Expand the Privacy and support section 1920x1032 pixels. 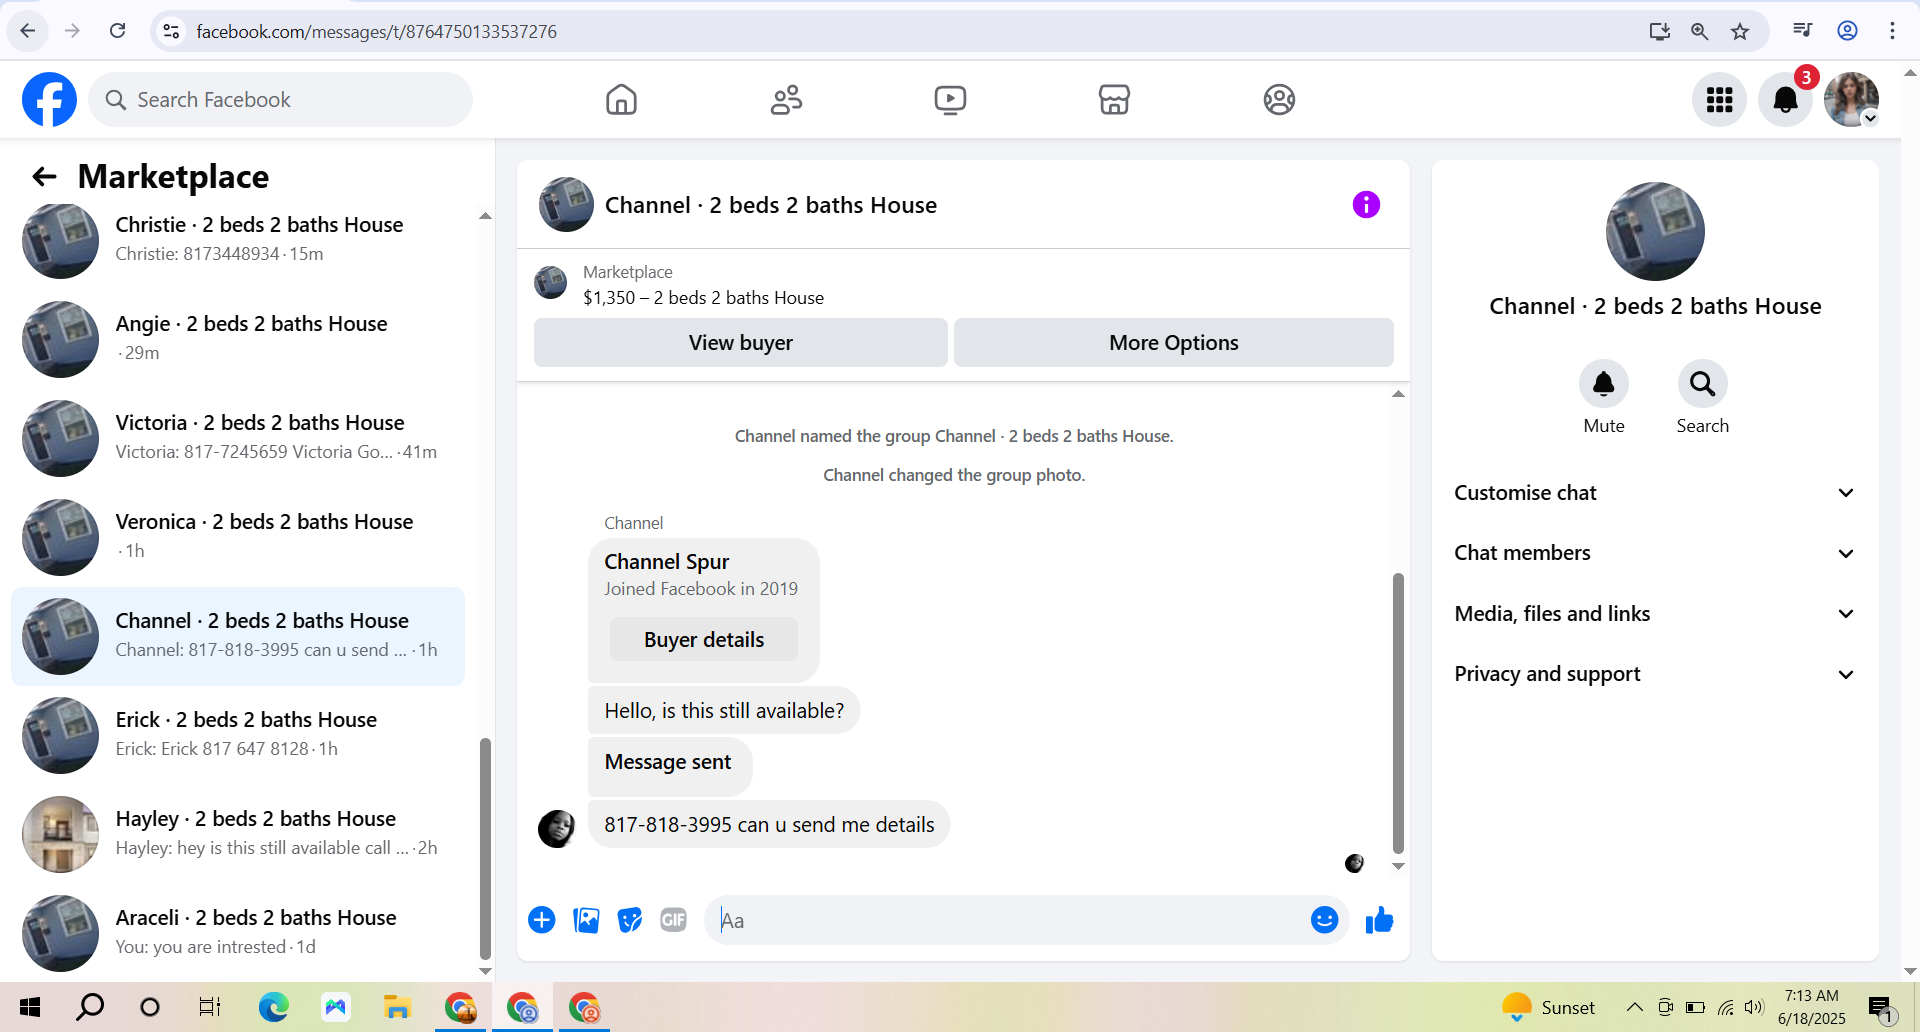1655,674
